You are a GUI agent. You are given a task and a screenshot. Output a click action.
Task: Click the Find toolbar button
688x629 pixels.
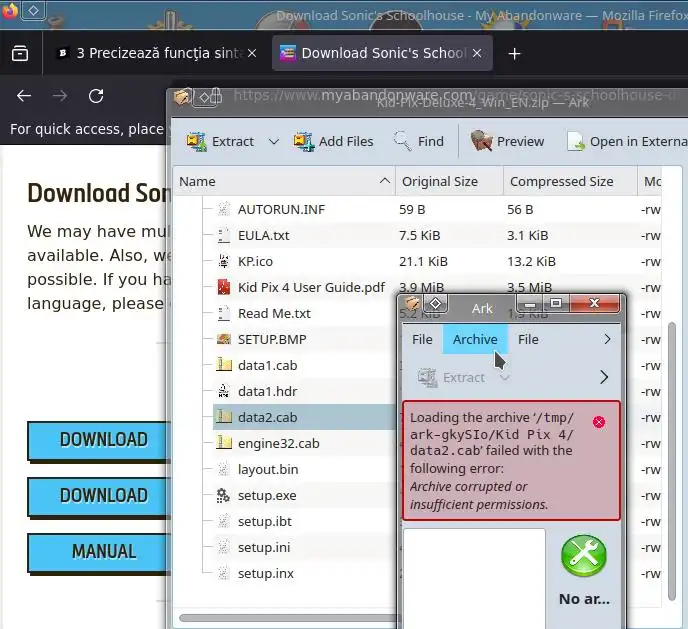(x=418, y=141)
